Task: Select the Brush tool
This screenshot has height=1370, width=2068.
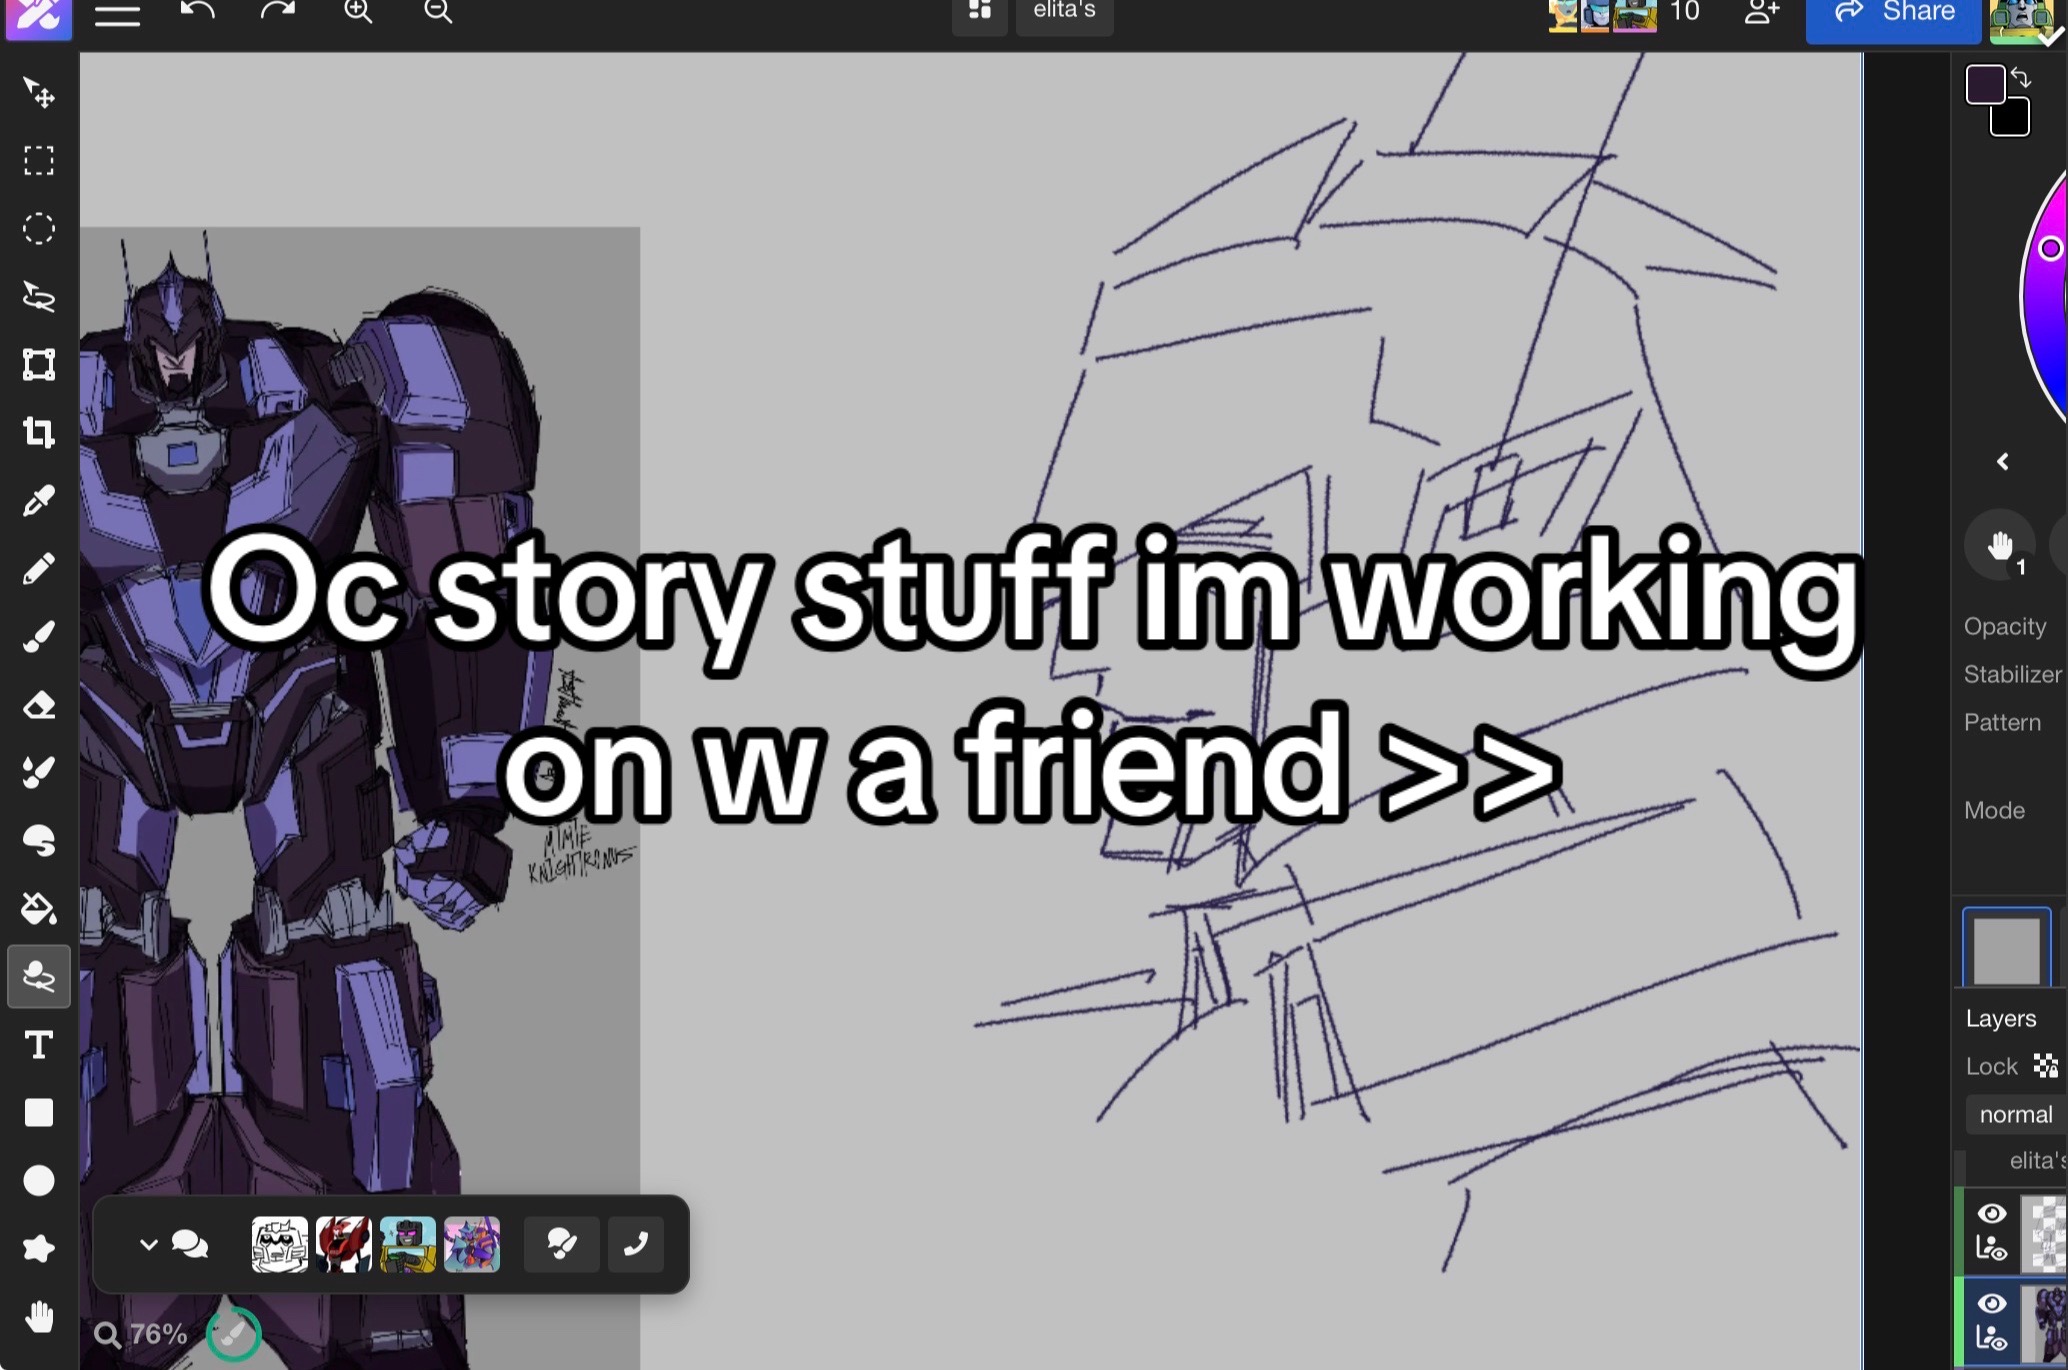Action: pos(39,637)
